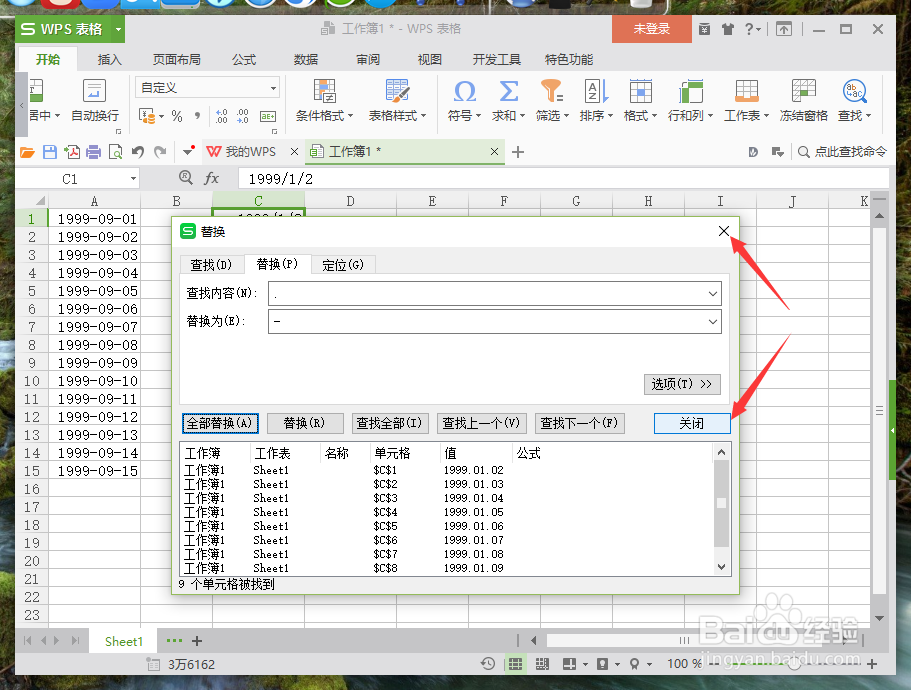
Task: Open the Insert (插入) ribbon tab
Action: tap(109, 60)
